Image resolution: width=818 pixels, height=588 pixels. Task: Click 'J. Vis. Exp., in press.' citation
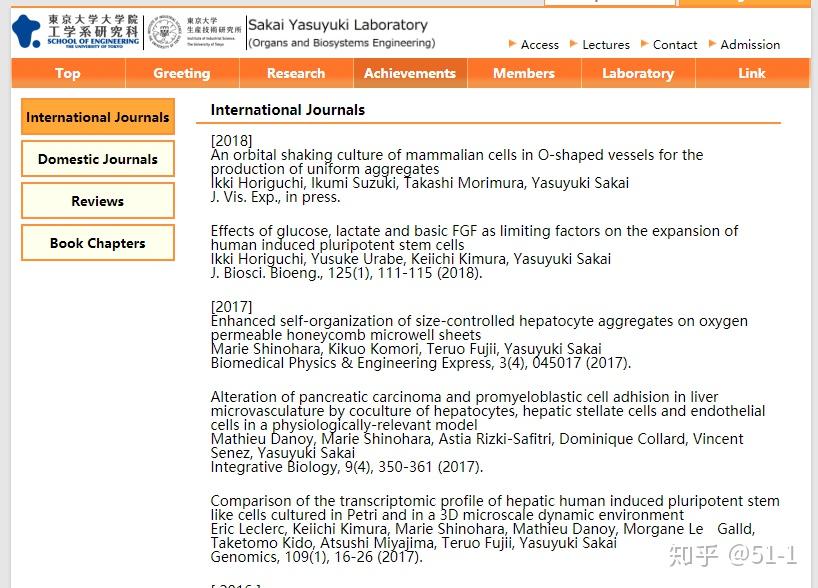point(275,197)
